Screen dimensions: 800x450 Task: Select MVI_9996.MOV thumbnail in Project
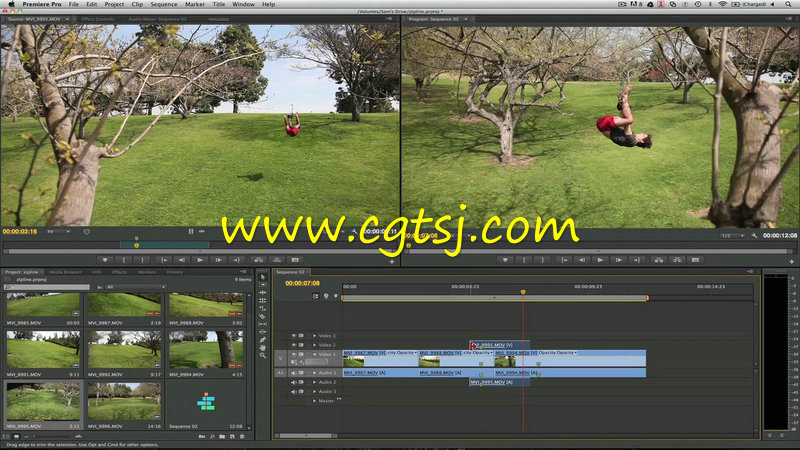pyautogui.click(x=124, y=403)
